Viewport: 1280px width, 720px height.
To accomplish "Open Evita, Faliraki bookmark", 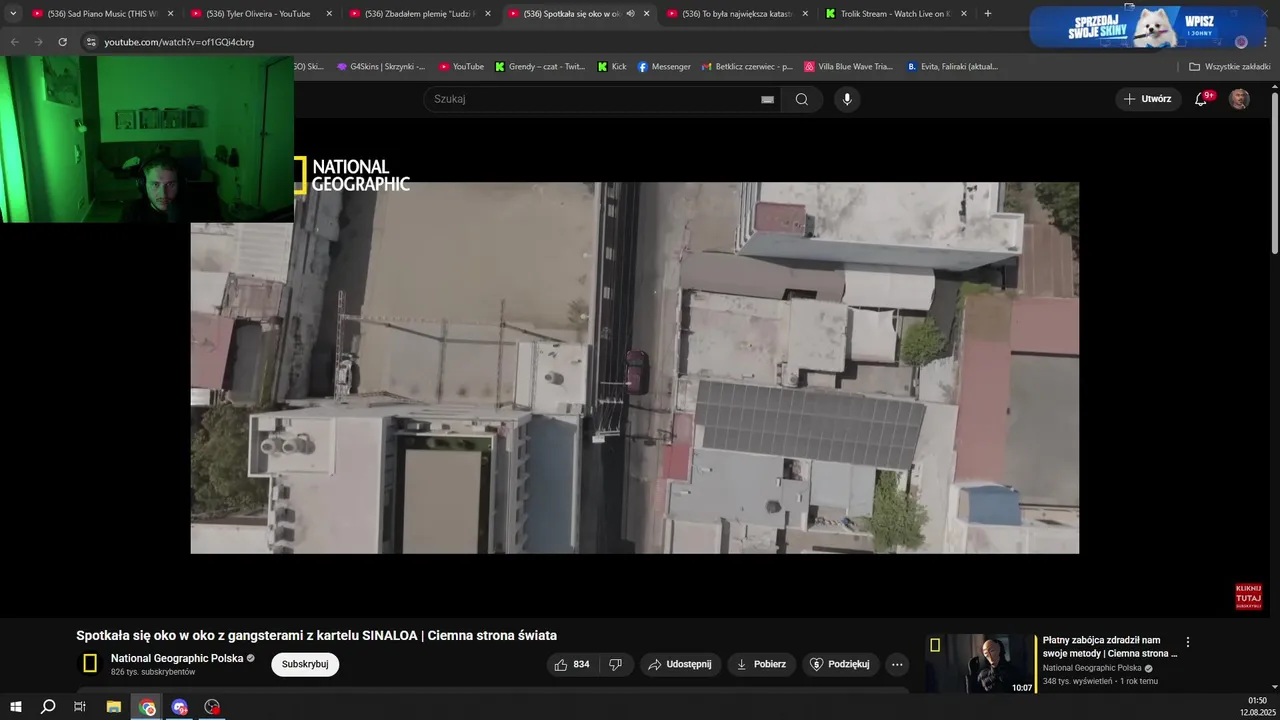I will pyautogui.click(x=953, y=67).
